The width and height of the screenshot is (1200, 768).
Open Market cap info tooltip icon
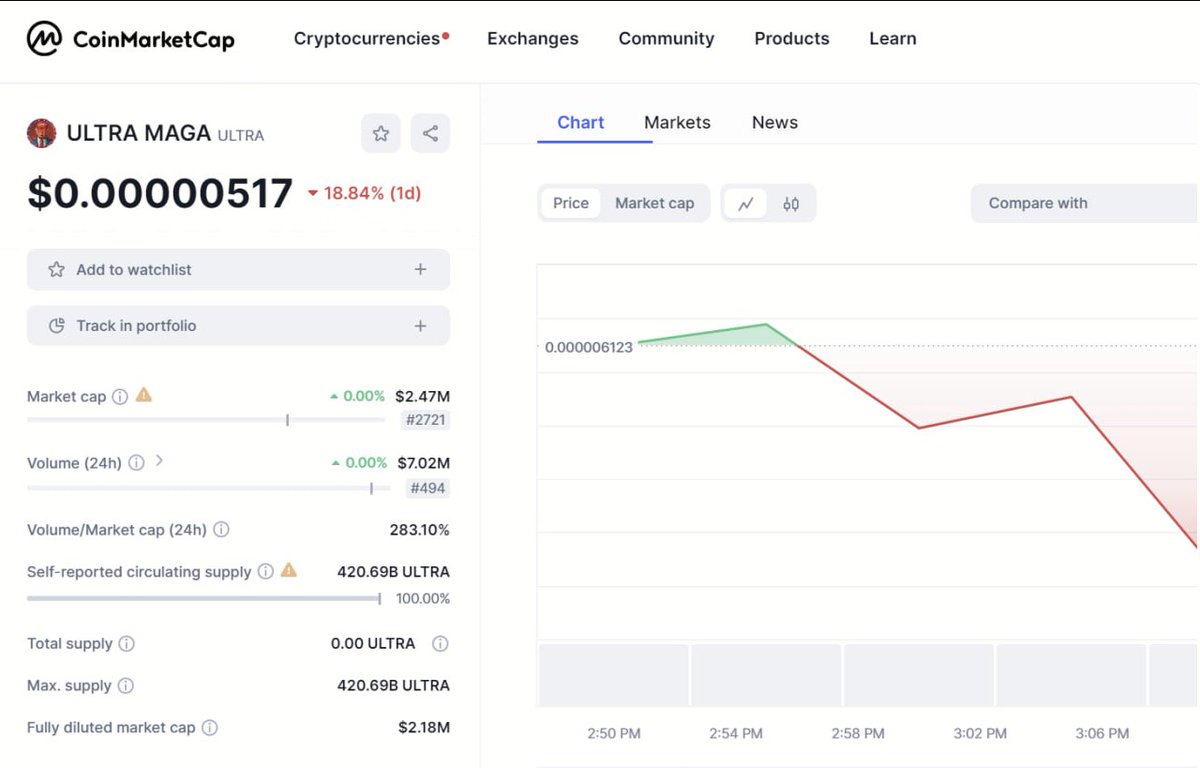pyautogui.click(x=120, y=396)
